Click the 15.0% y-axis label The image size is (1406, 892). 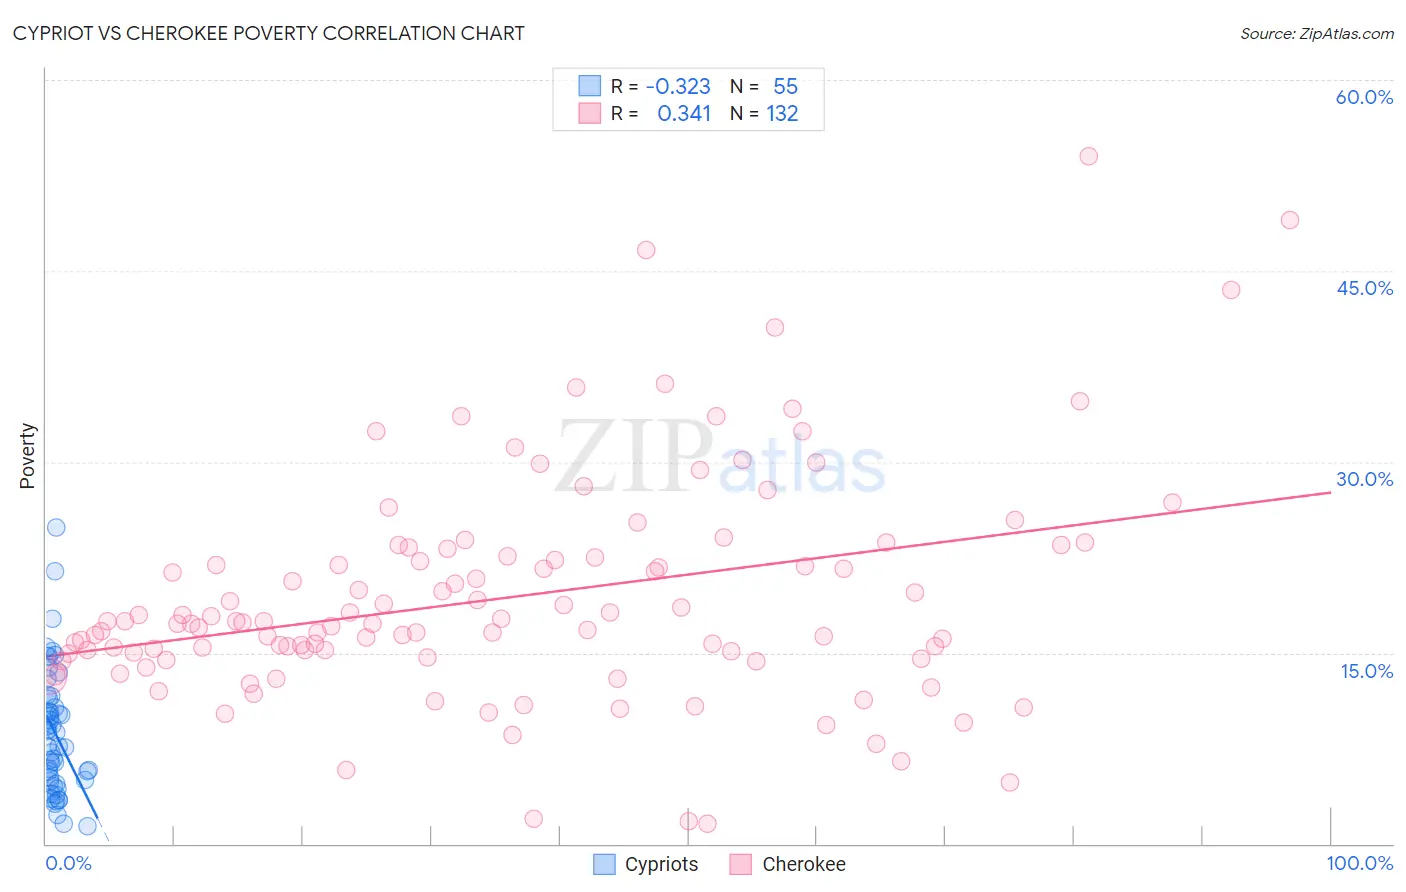[x=1366, y=671]
